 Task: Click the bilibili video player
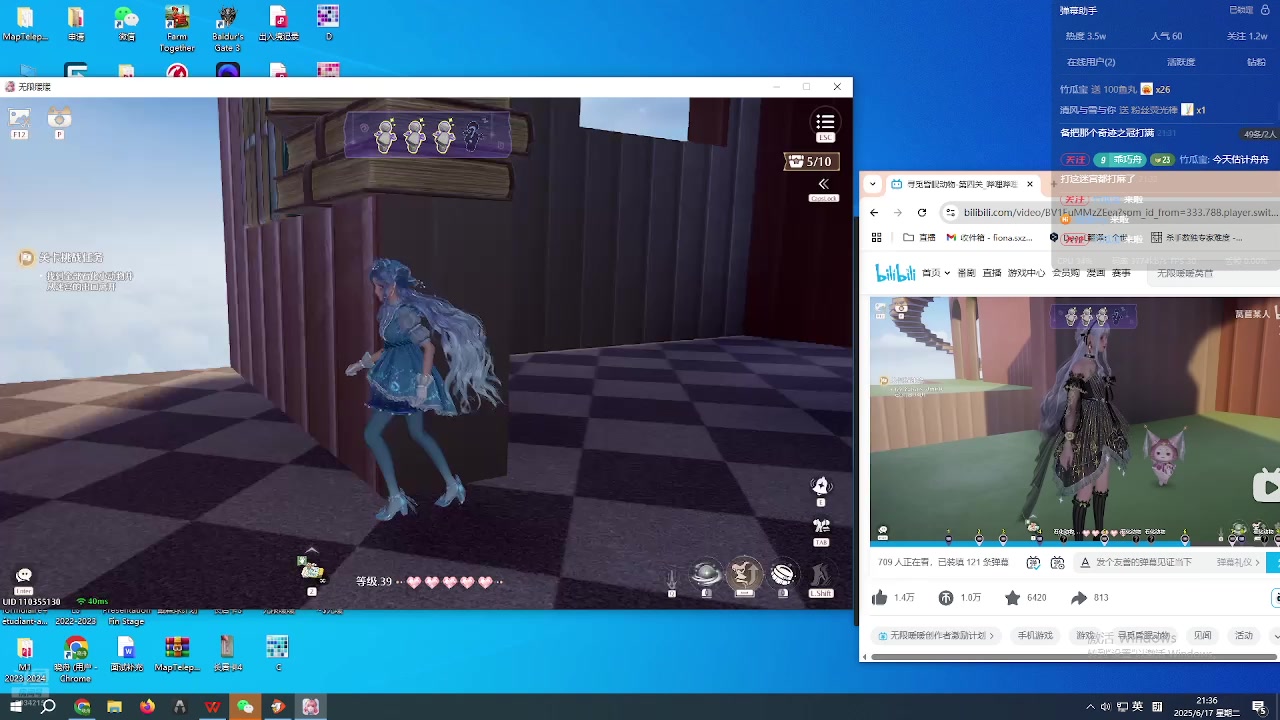[x=1074, y=420]
